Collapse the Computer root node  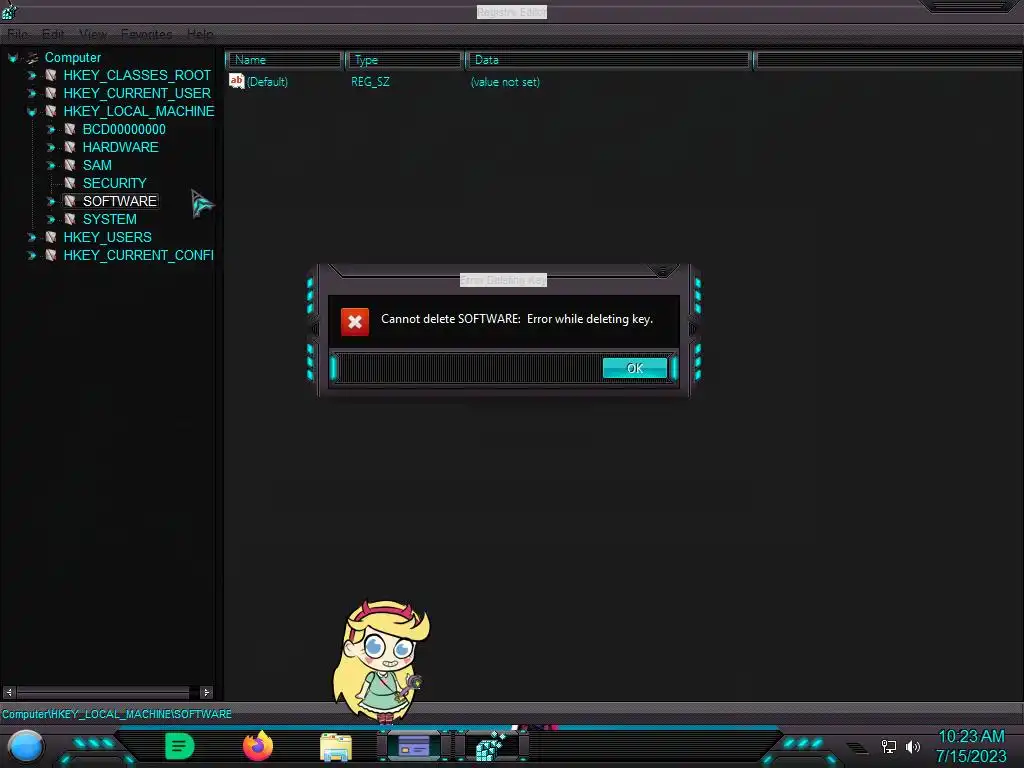(x=12, y=58)
